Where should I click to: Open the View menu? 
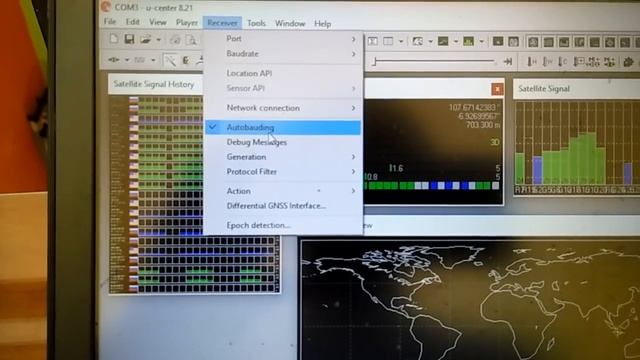click(x=158, y=23)
